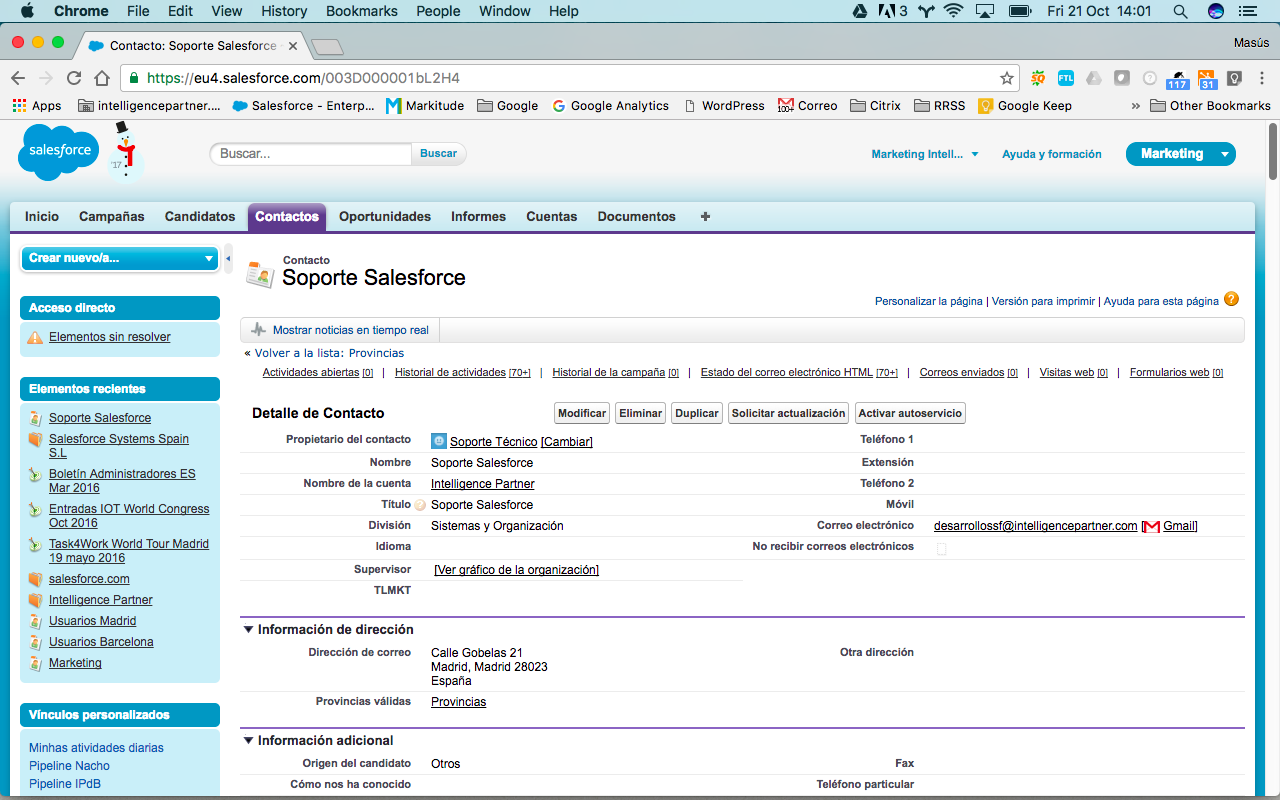Click the Google Drive extension icon in toolbar
This screenshot has width=1280, height=800.
(1094, 78)
